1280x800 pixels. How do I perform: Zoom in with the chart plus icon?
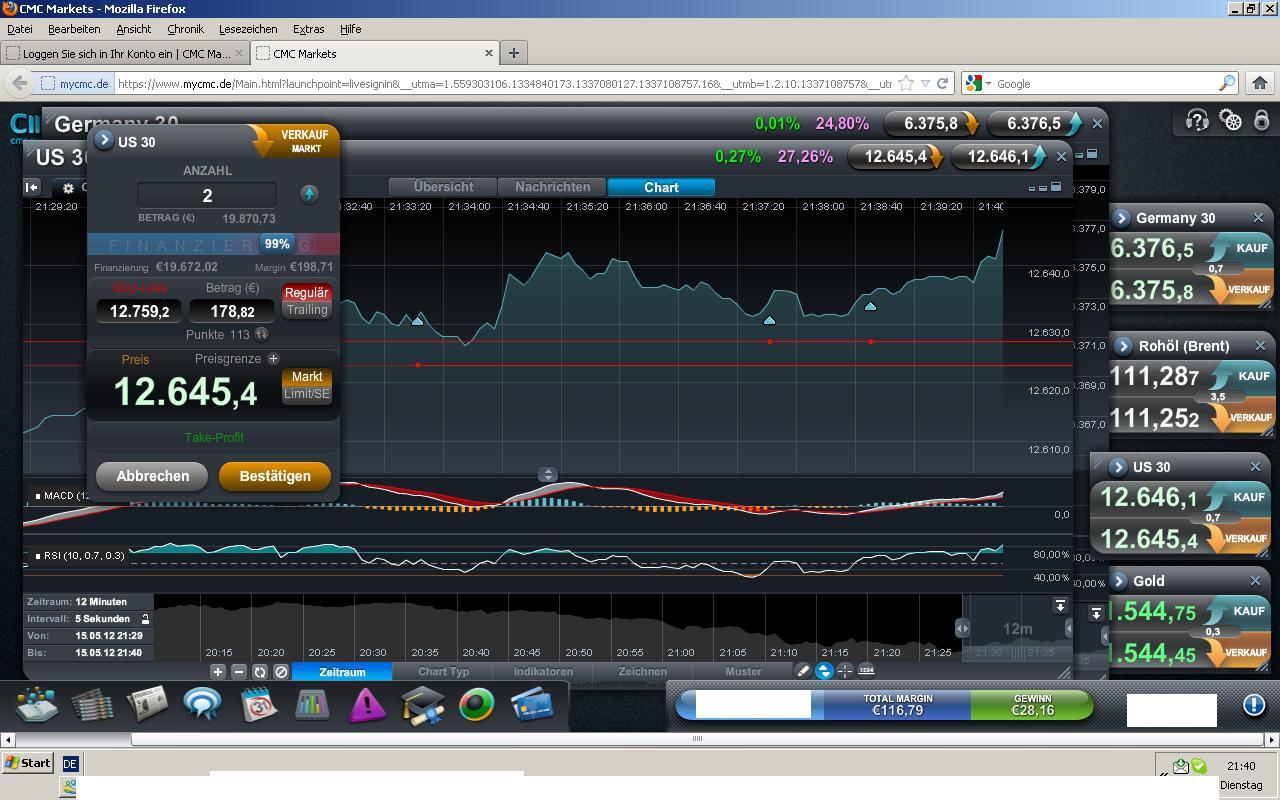218,672
